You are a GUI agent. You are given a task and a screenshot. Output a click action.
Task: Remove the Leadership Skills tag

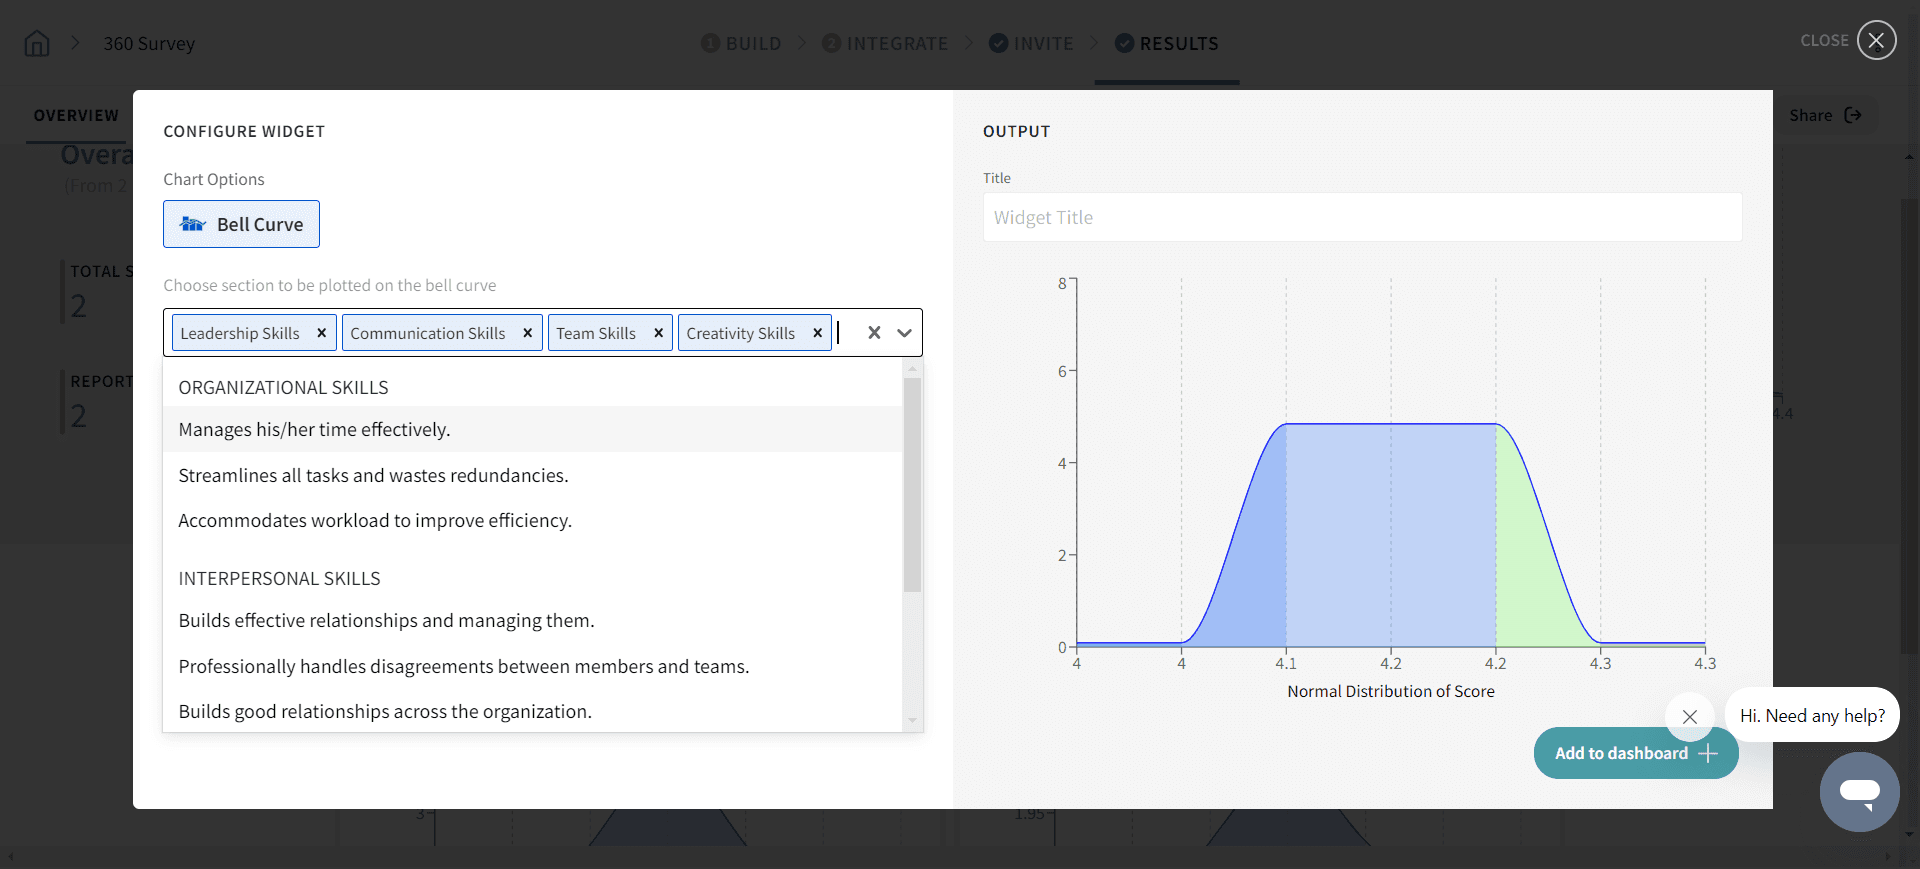coord(321,333)
